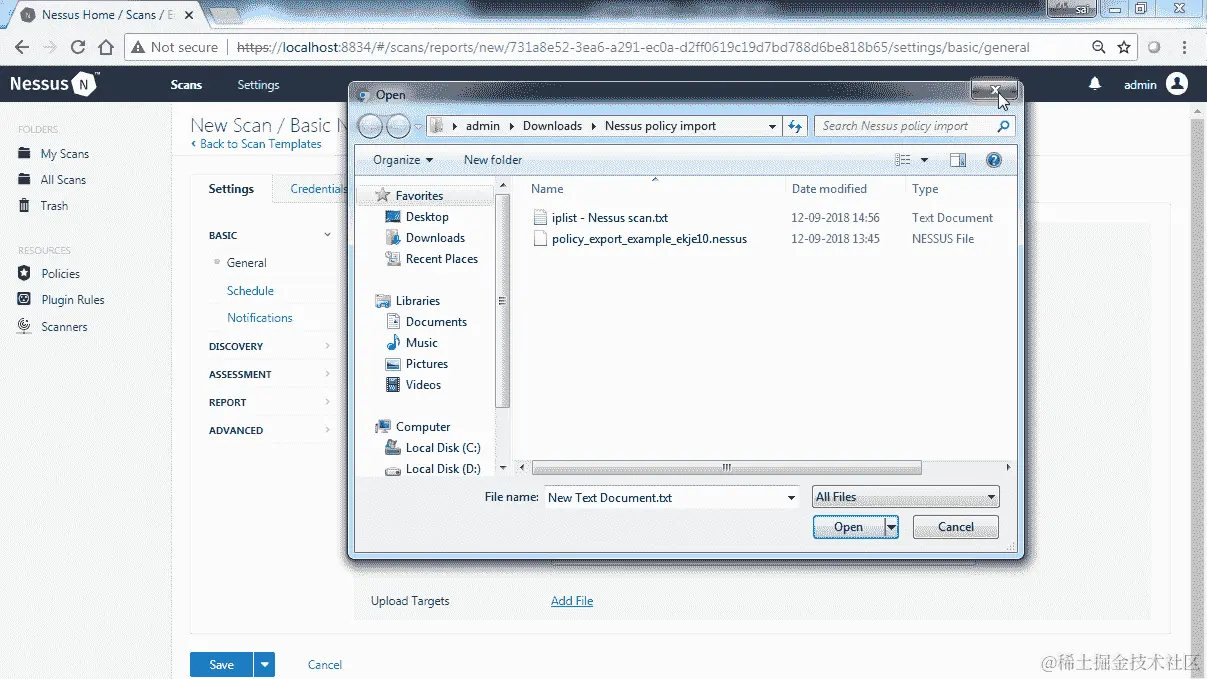Image resolution: width=1207 pixels, height=679 pixels.
Task: Open File name history dropdown
Action: [791, 497]
